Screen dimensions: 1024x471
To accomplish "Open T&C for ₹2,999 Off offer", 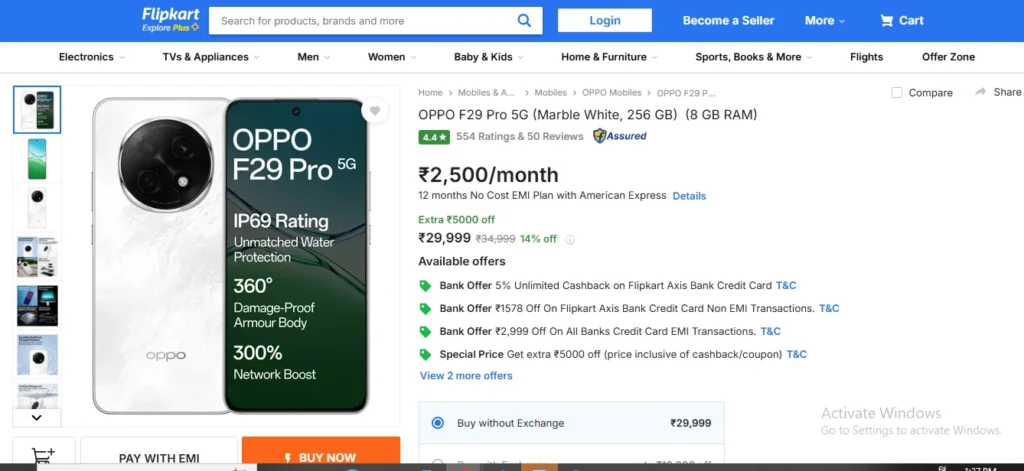I will [770, 331].
